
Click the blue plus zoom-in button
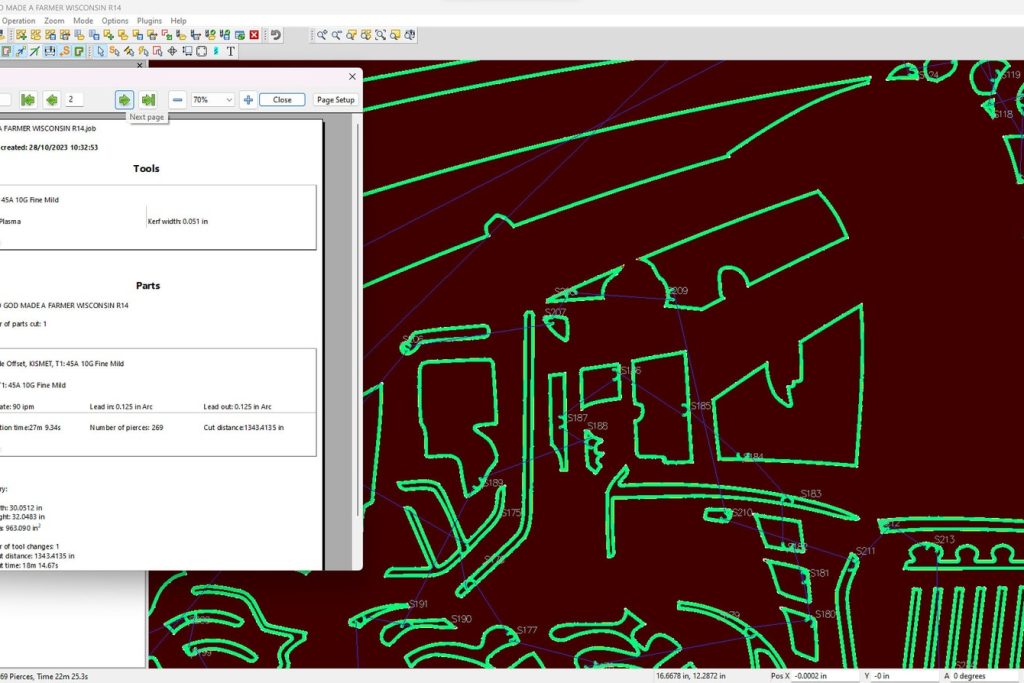coord(248,100)
